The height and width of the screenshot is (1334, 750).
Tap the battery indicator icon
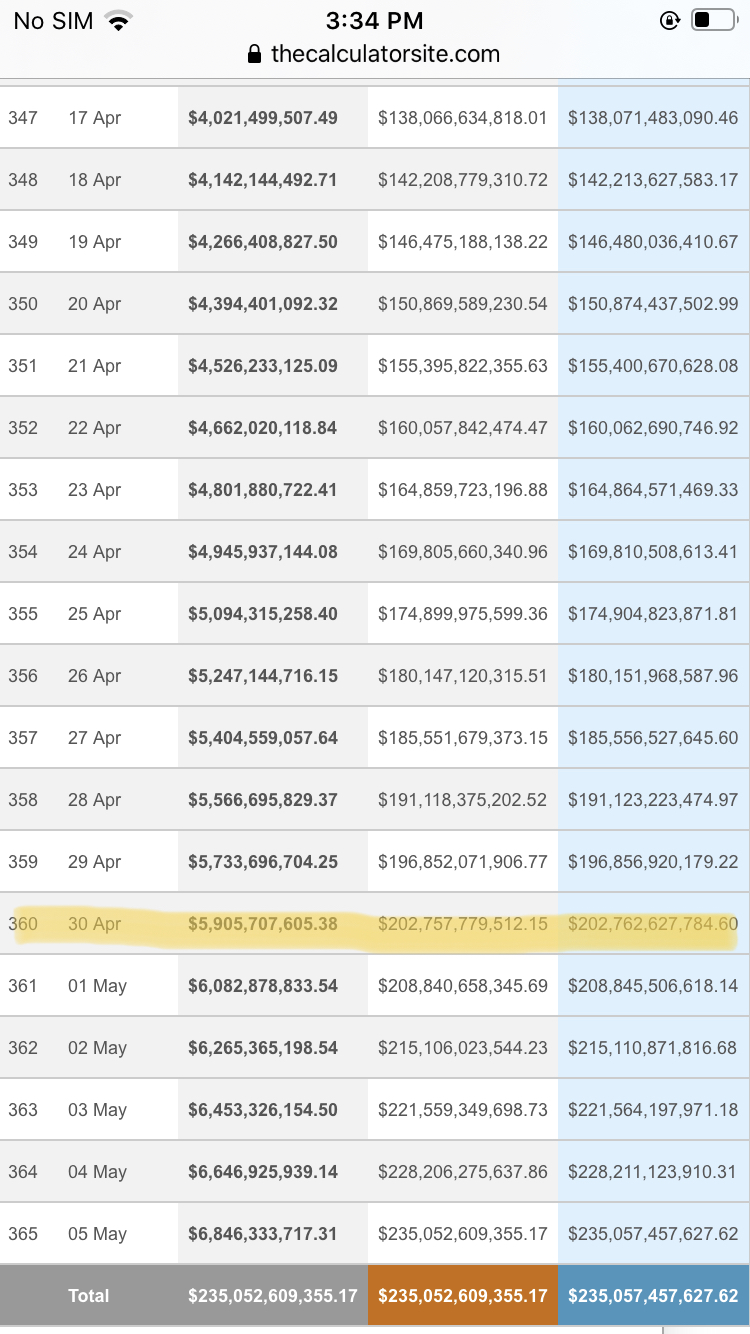tap(713, 20)
